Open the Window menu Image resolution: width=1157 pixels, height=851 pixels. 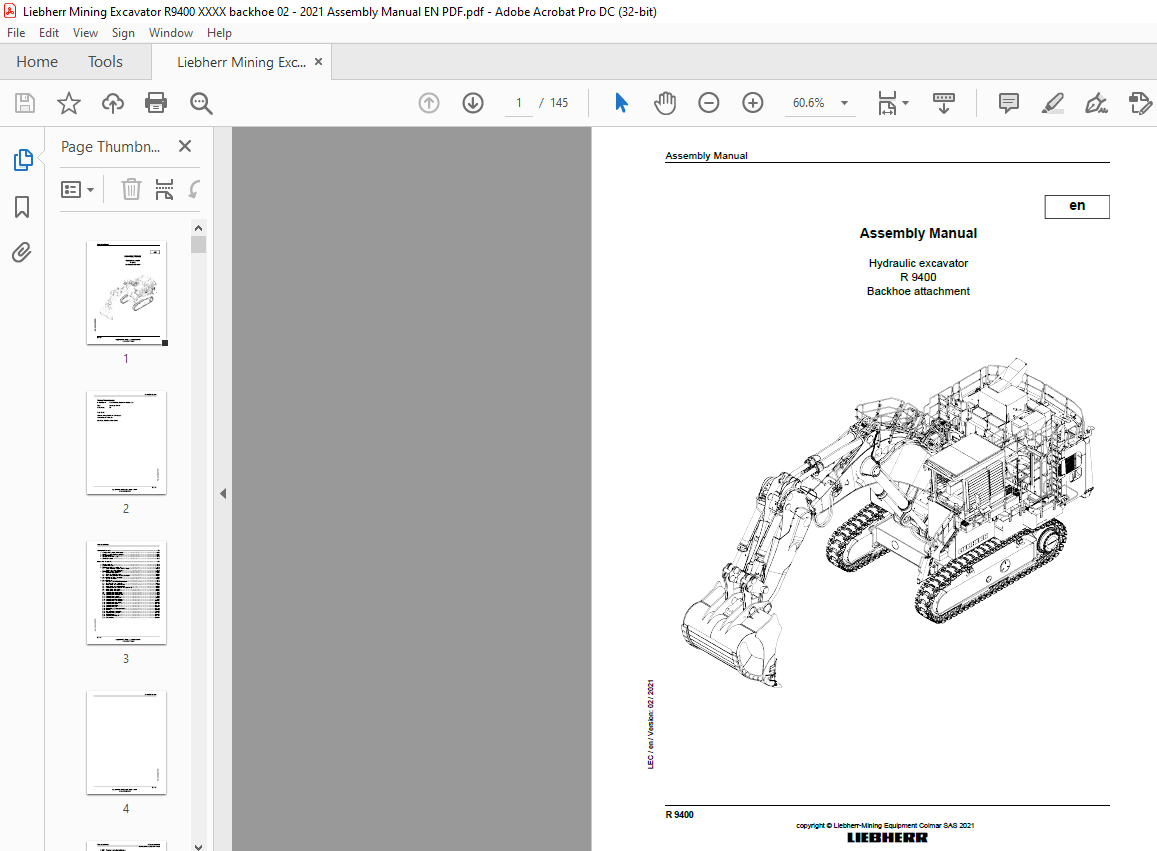pyautogui.click(x=170, y=32)
